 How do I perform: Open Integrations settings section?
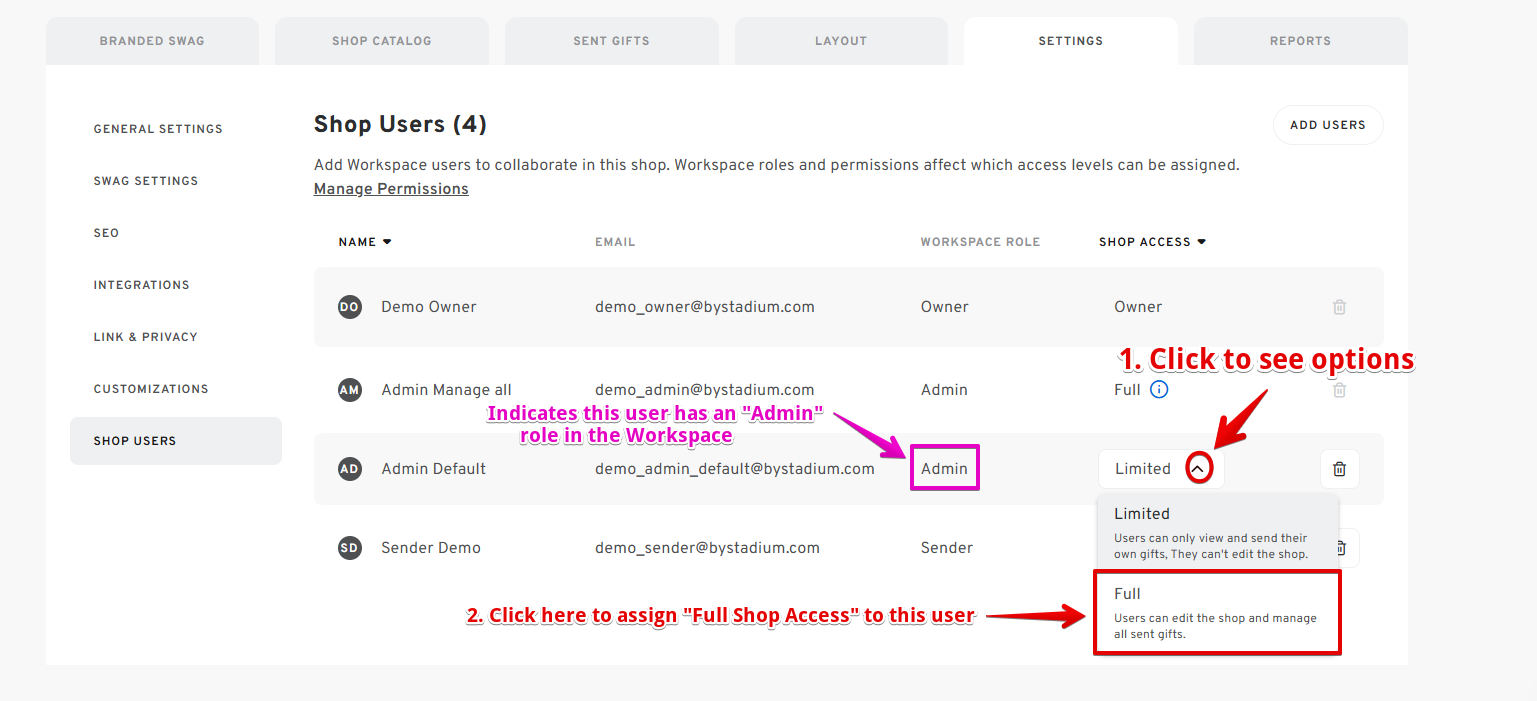click(x=141, y=285)
